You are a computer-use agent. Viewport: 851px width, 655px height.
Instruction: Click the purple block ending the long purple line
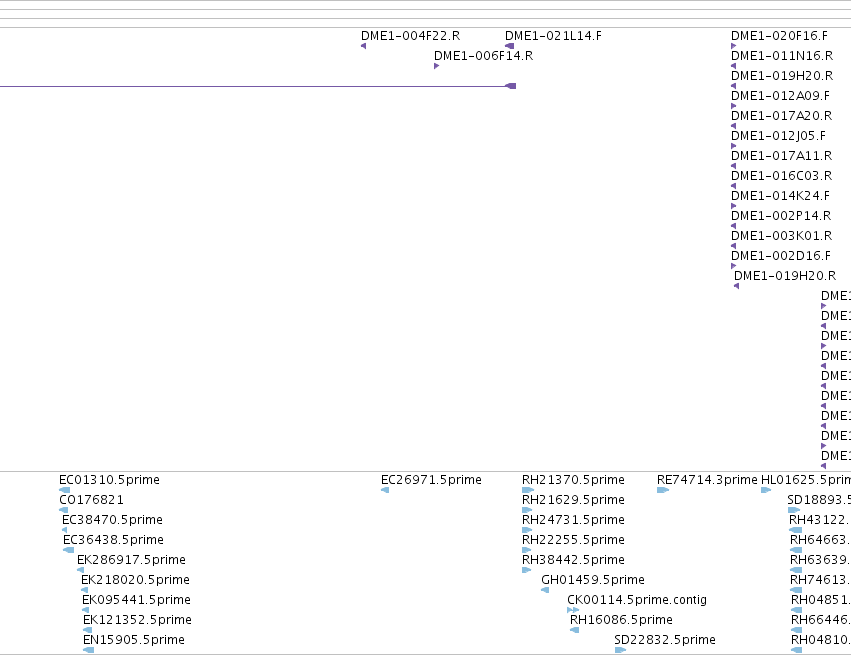(x=510, y=86)
